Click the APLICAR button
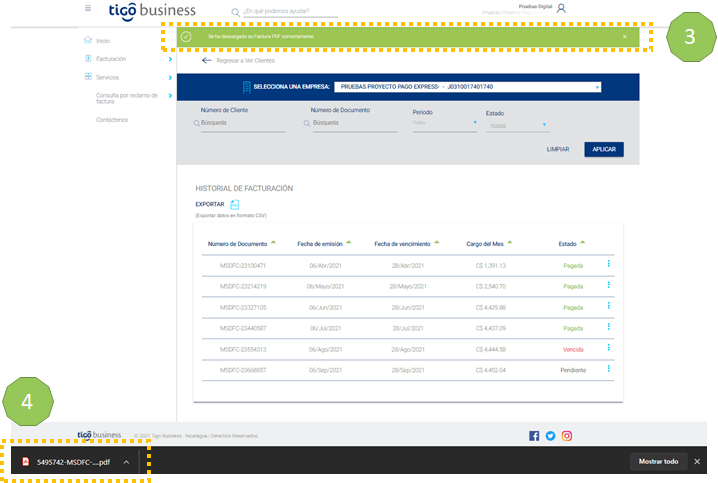This screenshot has height=483, width=718. pyautogui.click(x=604, y=149)
